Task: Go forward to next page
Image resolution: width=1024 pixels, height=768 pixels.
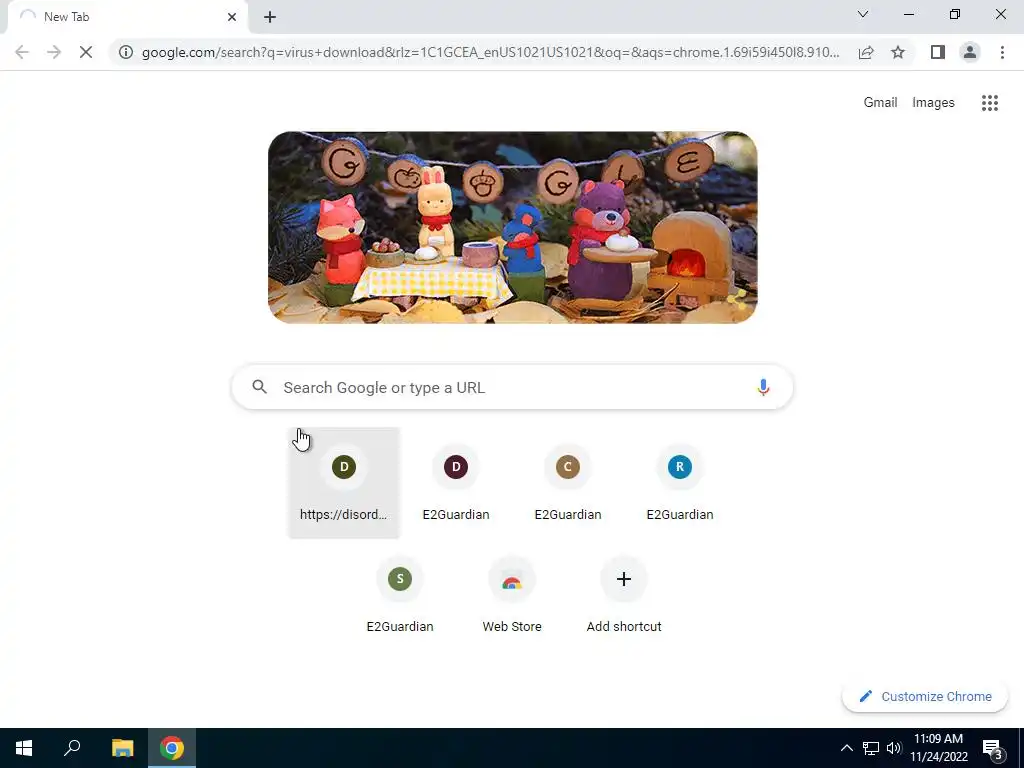Action: point(54,52)
